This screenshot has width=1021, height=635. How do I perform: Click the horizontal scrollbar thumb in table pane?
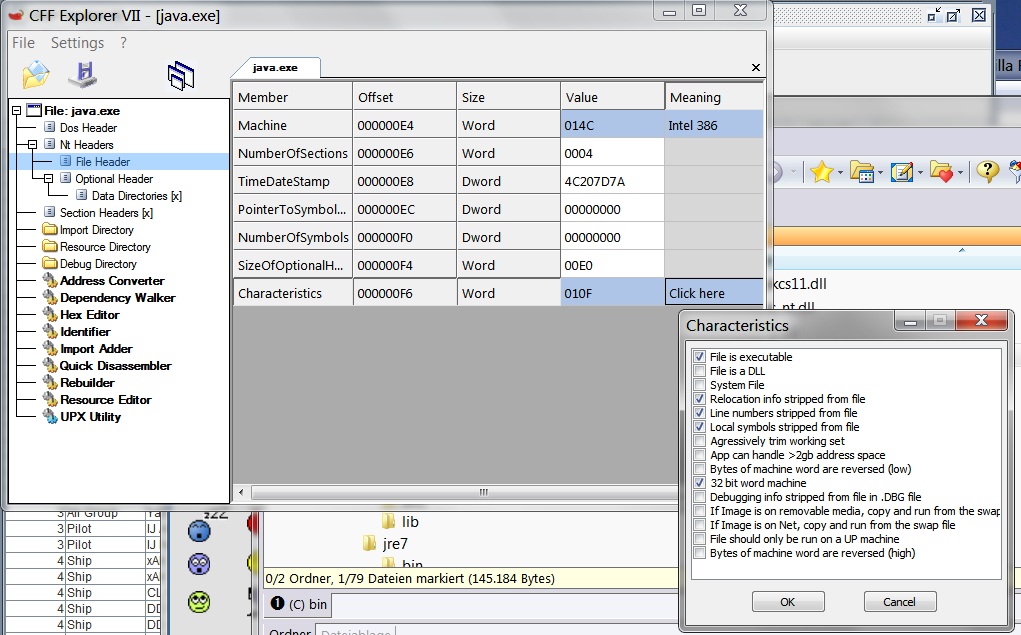(465, 492)
